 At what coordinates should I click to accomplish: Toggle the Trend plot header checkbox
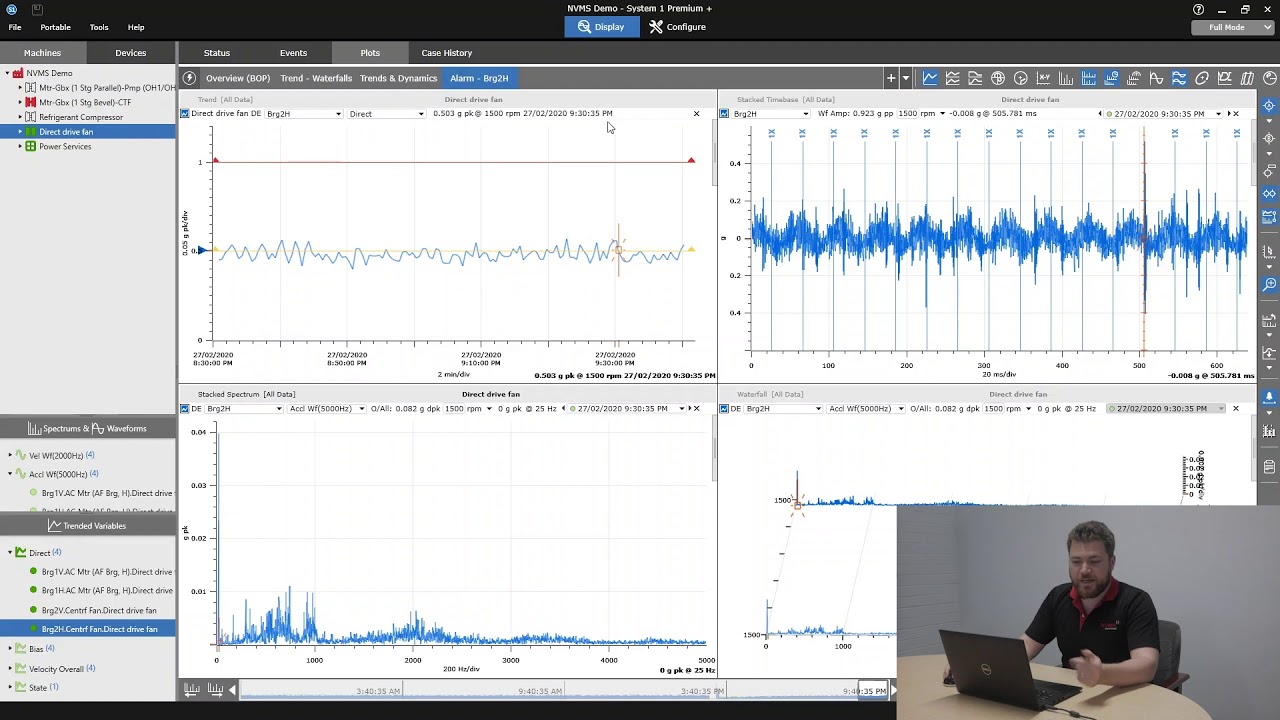tap(184, 114)
